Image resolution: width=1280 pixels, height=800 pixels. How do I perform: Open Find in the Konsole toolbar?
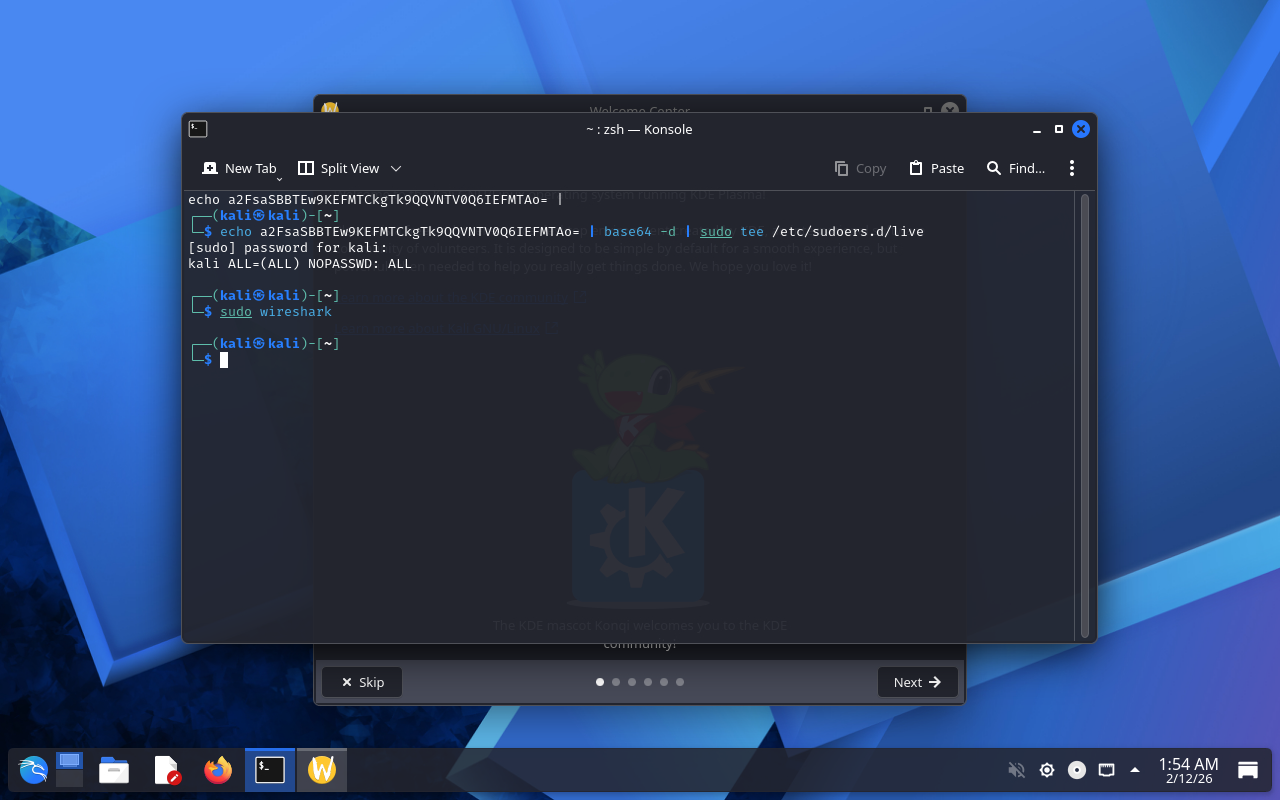point(1015,168)
